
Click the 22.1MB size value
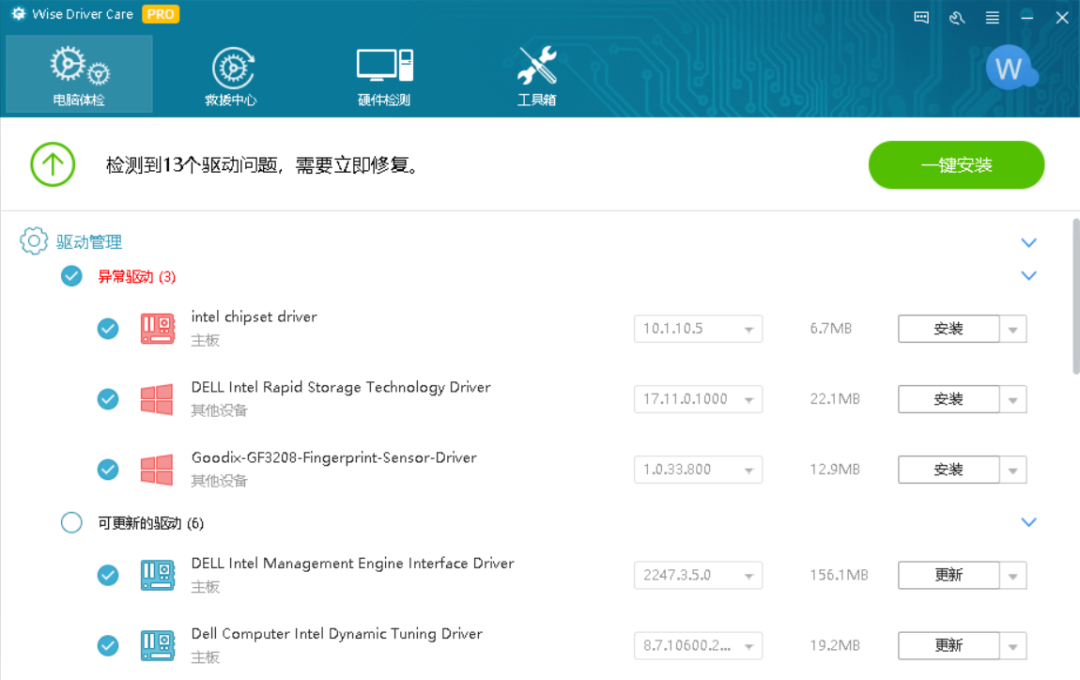click(x=835, y=399)
